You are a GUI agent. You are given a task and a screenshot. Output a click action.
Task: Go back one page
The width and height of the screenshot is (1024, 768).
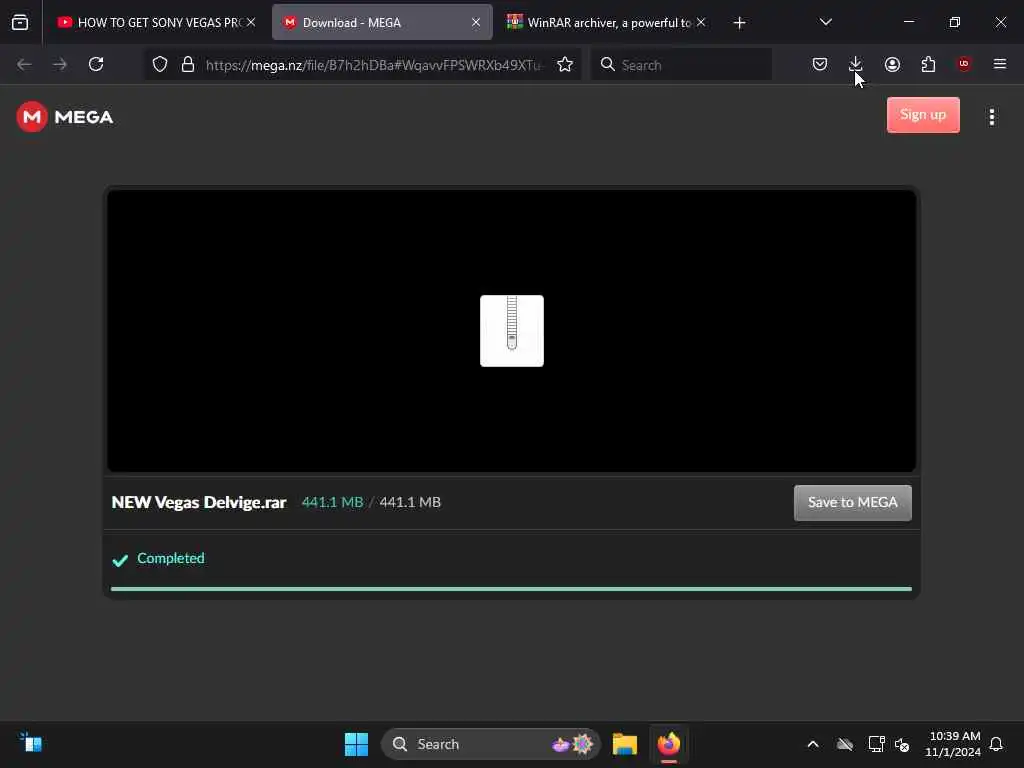(24, 64)
